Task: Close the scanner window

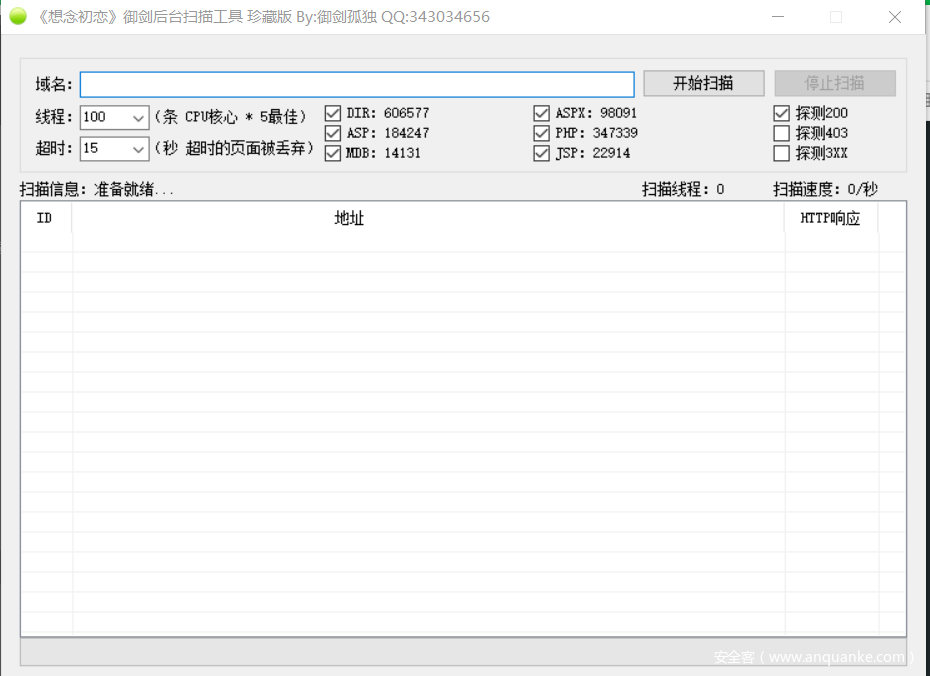Action: click(895, 17)
